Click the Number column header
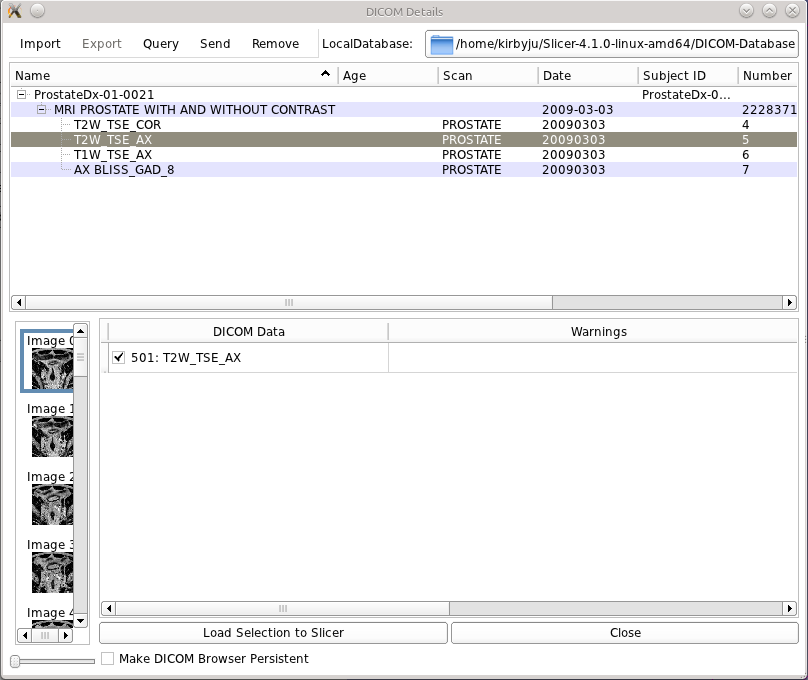Image resolution: width=808 pixels, height=680 pixels. pyautogui.click(x=767, y=76)
